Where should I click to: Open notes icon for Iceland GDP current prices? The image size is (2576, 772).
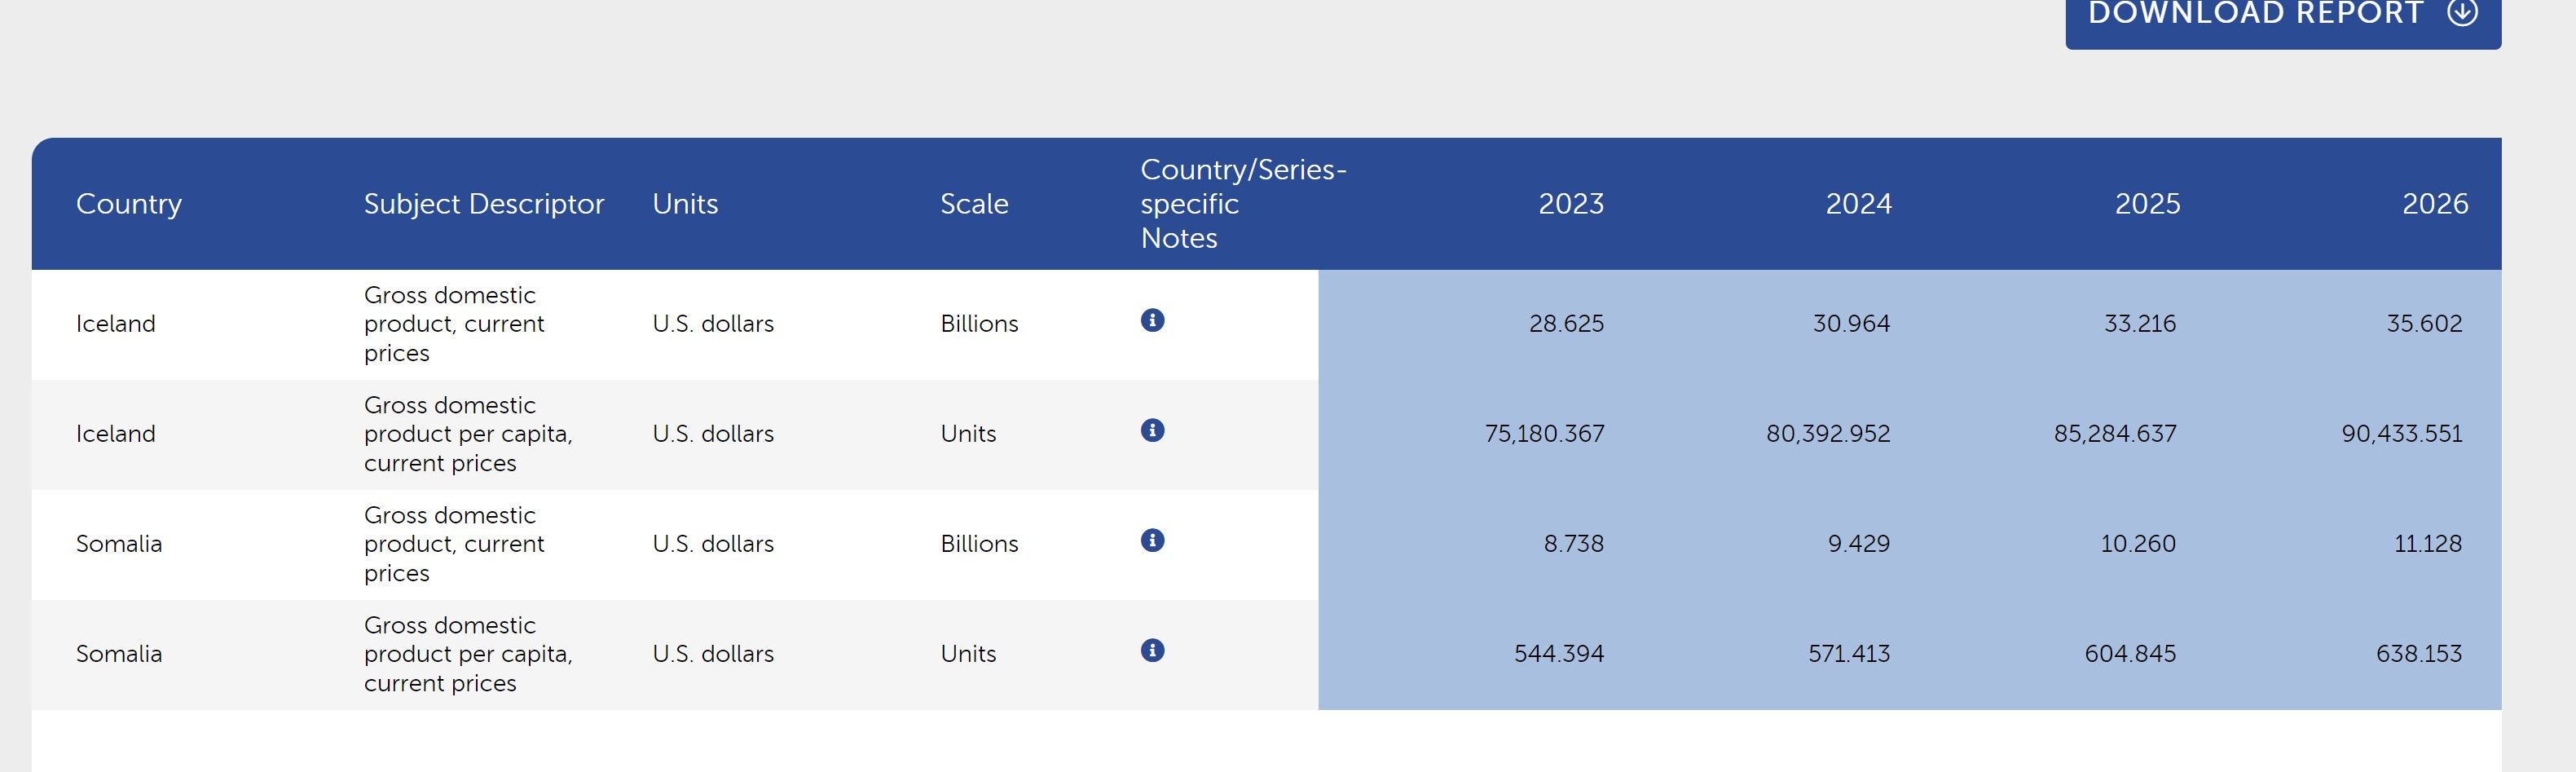(x=1152, y=320)
